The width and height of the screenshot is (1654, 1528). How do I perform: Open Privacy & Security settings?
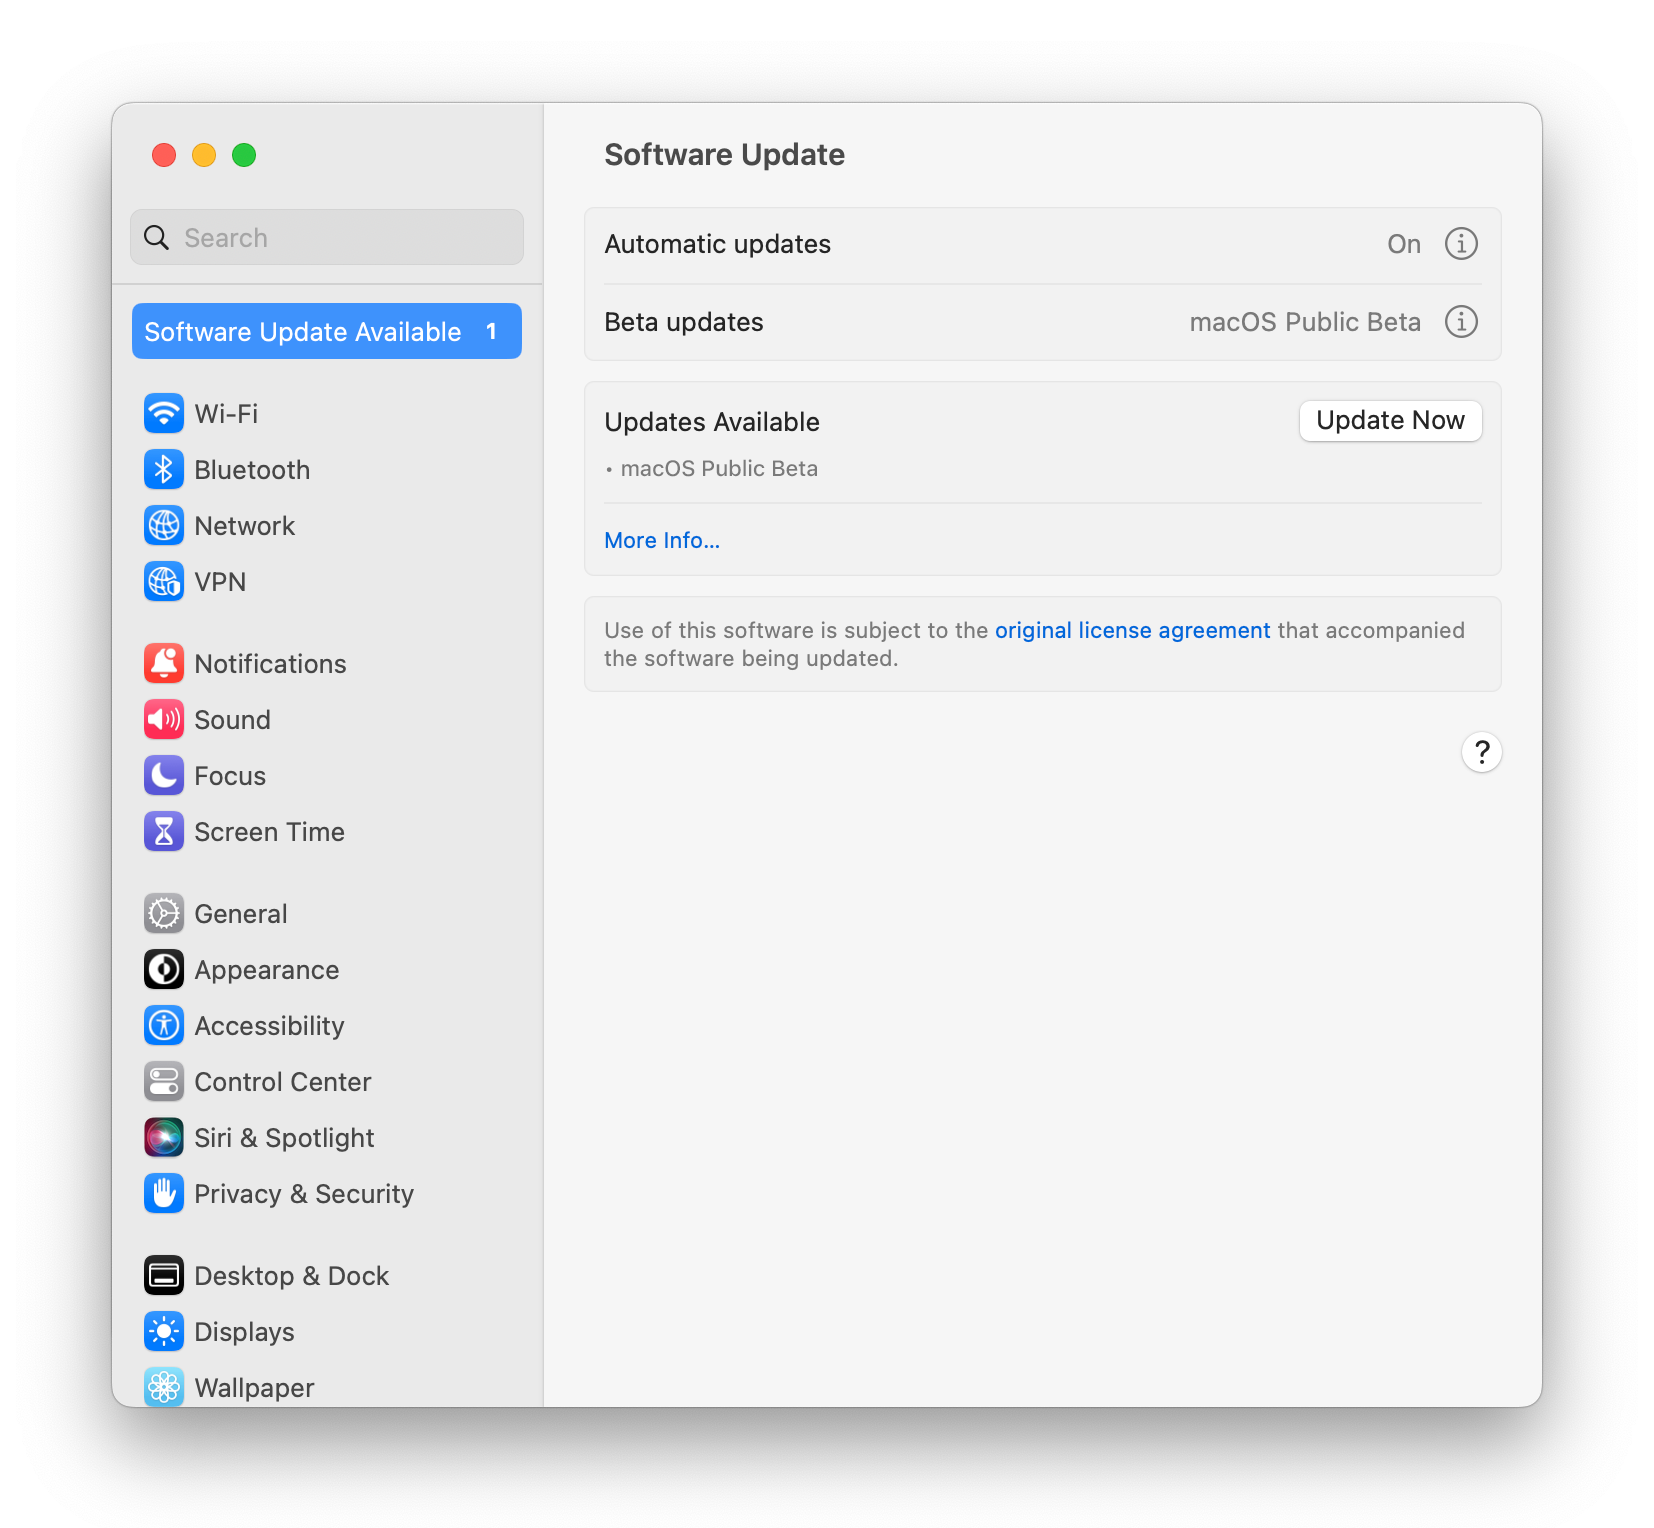[304, 1193]
